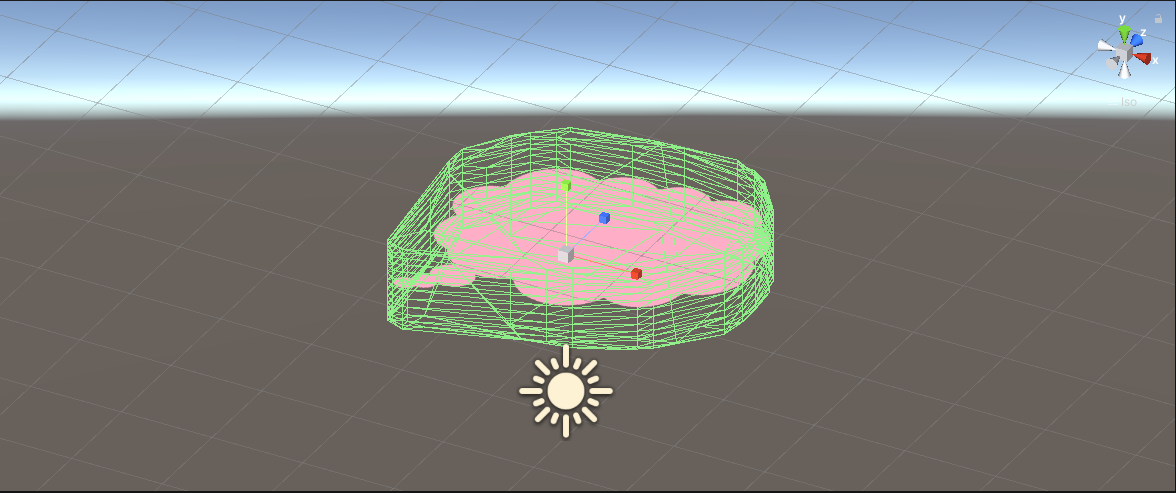This screenshot has width=1176, height=493.
Task: Click the white left-pointing cone on the scene gizmo
Action: 1106,46
